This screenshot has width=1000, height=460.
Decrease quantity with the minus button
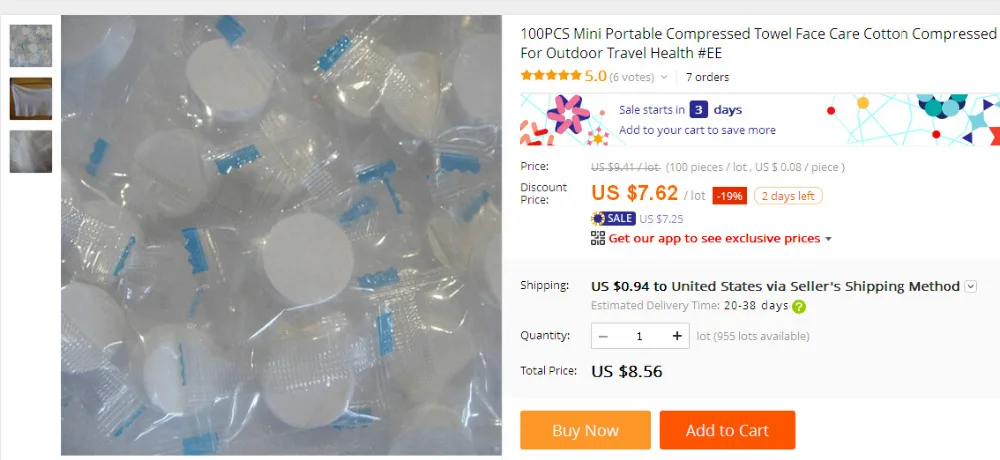tap(603, 336)
